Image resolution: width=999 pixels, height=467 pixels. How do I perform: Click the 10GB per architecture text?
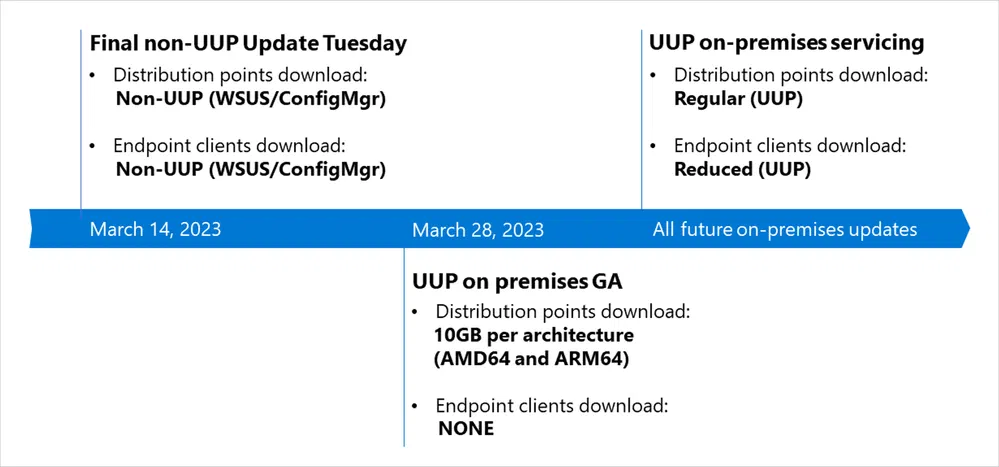[x=534, y=335]
